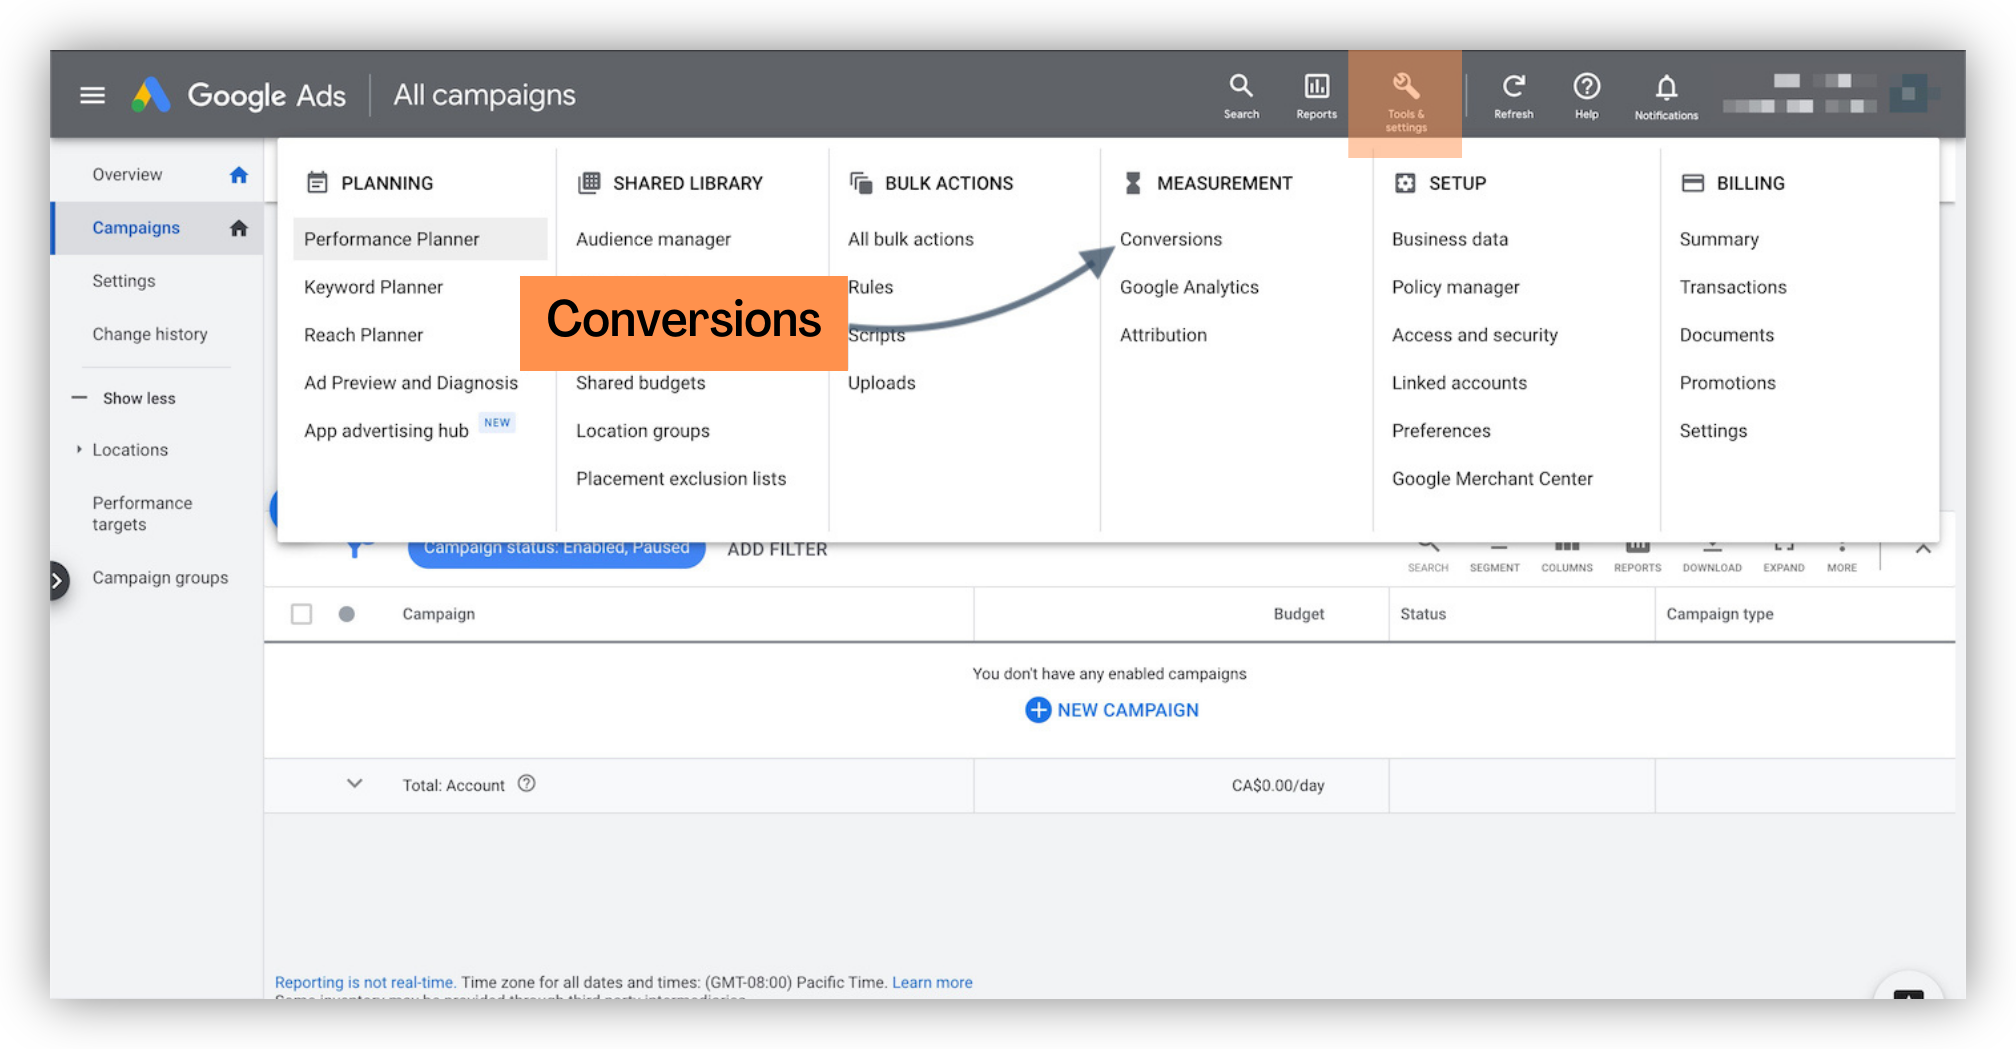2016x1049 pixels.
Task: Collapse the table toolbar with up chevron
Action: coord(1922,548)
